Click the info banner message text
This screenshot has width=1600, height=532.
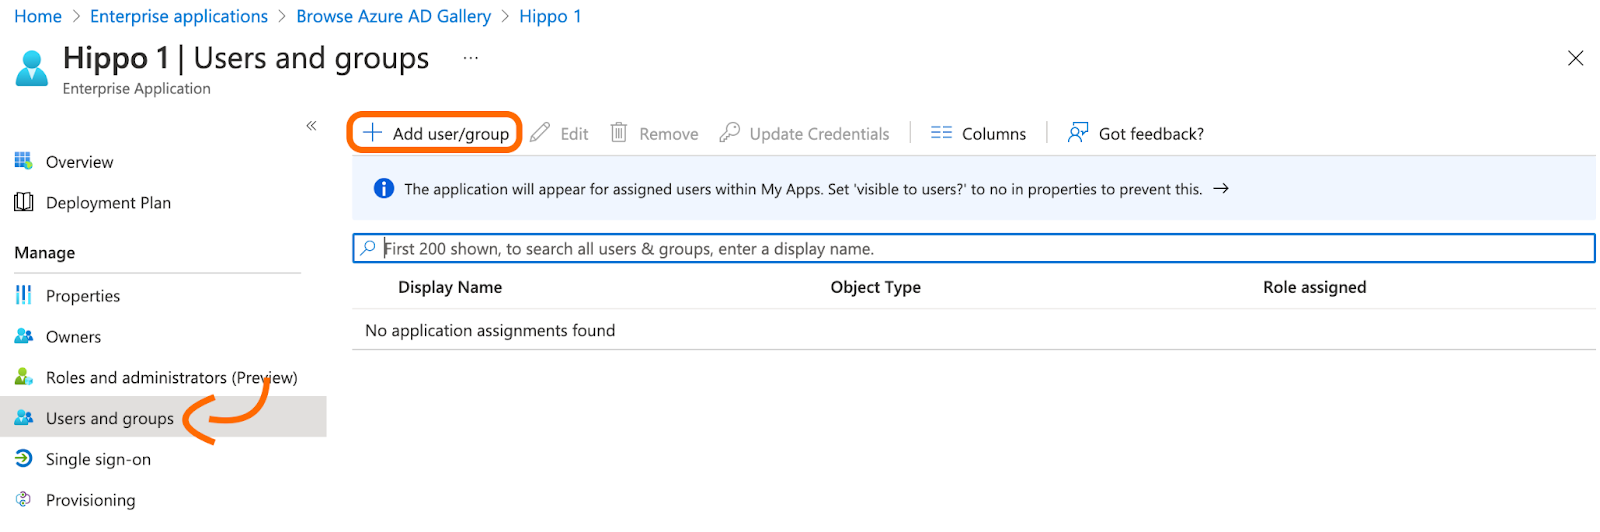pos(803,189)
